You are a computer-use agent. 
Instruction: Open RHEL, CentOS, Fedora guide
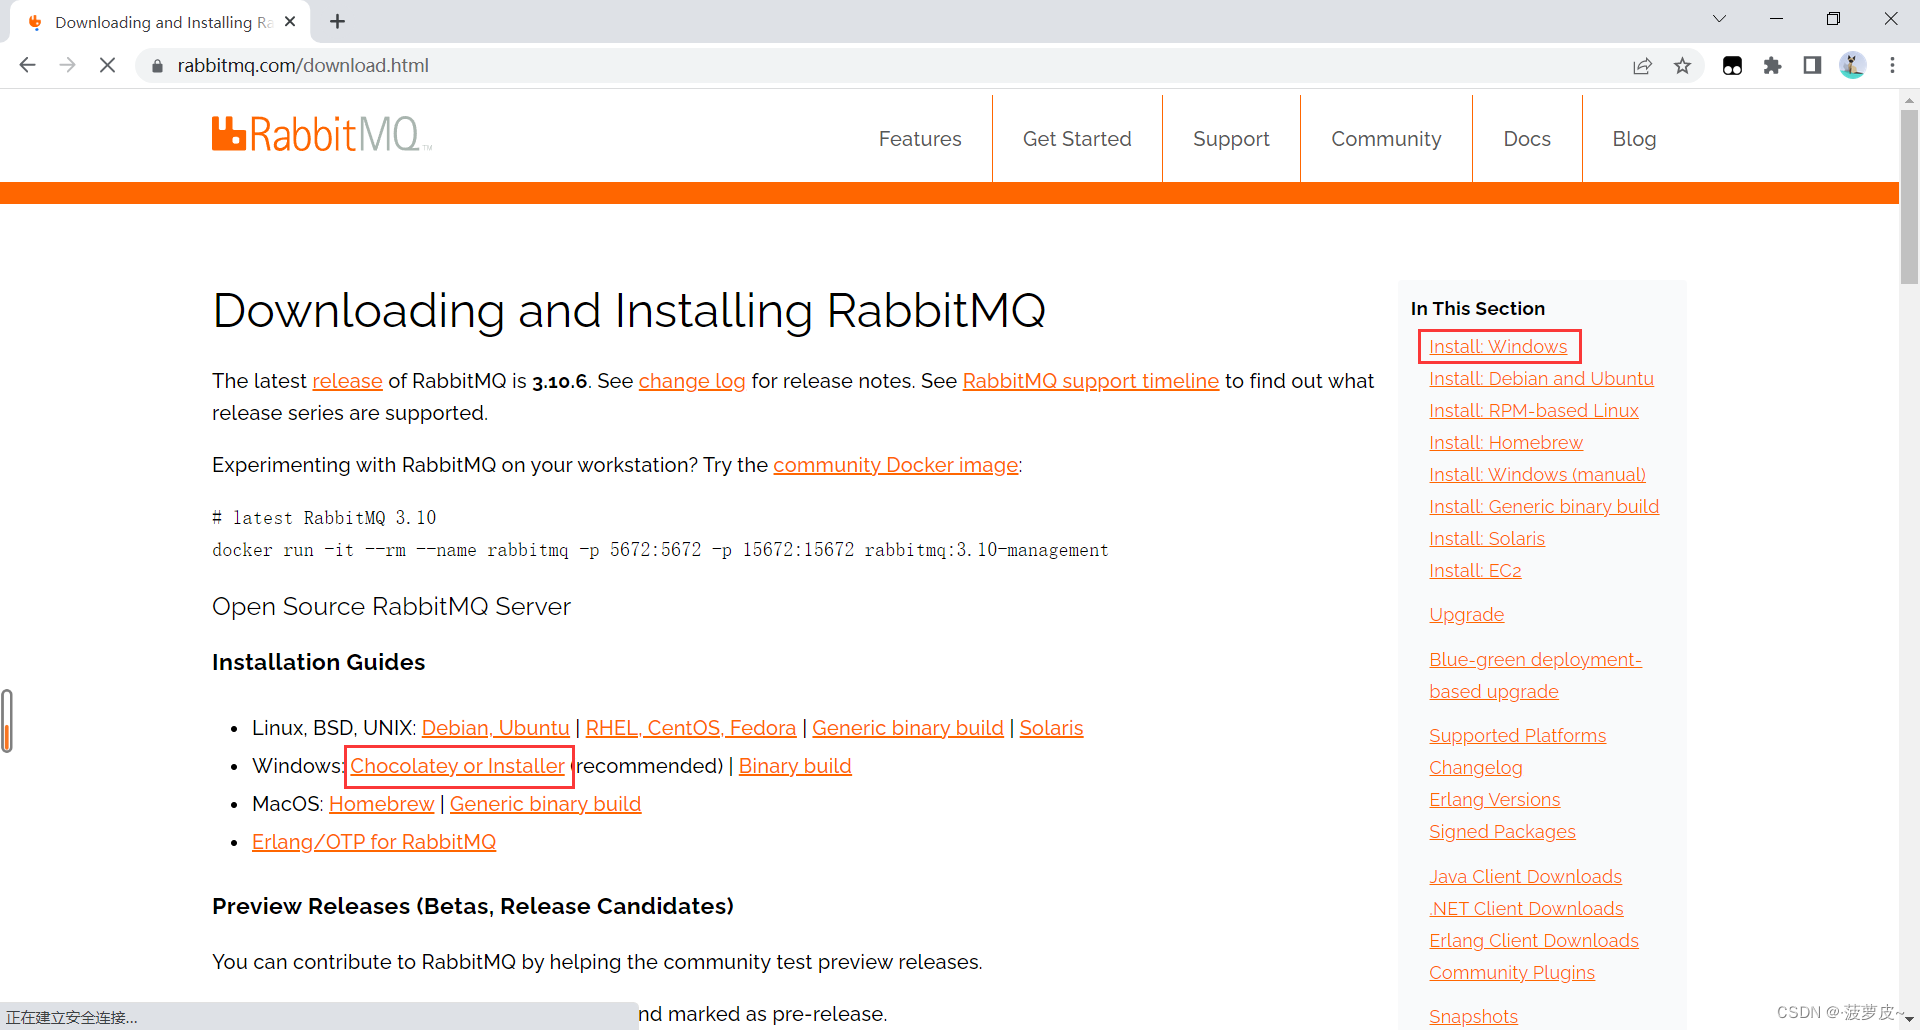tap(691, 728)
